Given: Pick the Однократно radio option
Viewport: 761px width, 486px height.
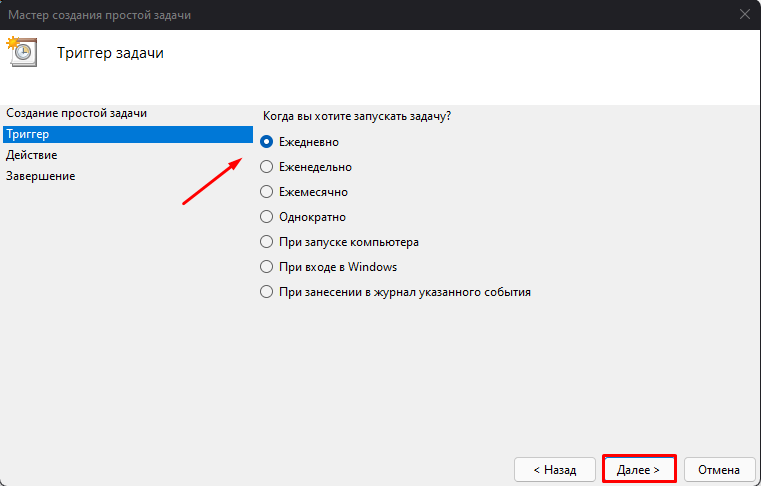Looking at the screenshot, I should 266,217.
